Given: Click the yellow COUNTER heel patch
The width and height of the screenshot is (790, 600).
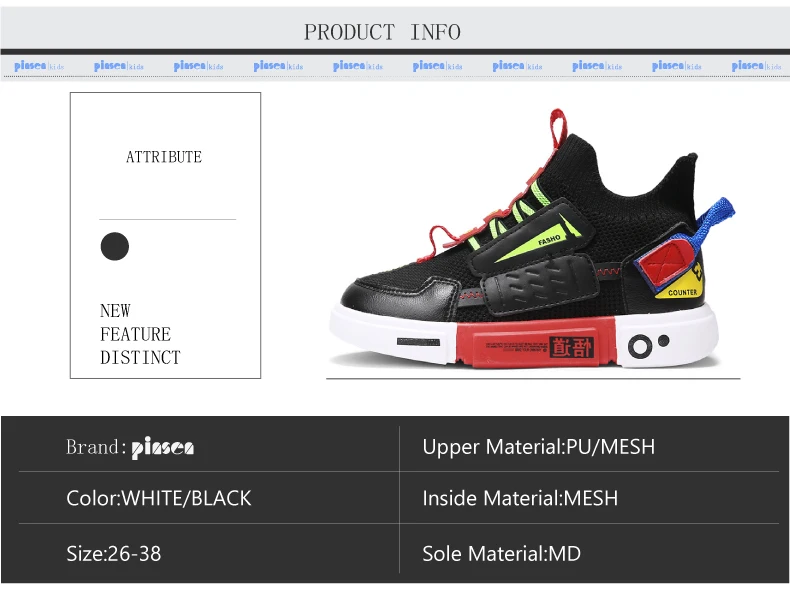Looking at the screenshot, I should coord(681,285).
